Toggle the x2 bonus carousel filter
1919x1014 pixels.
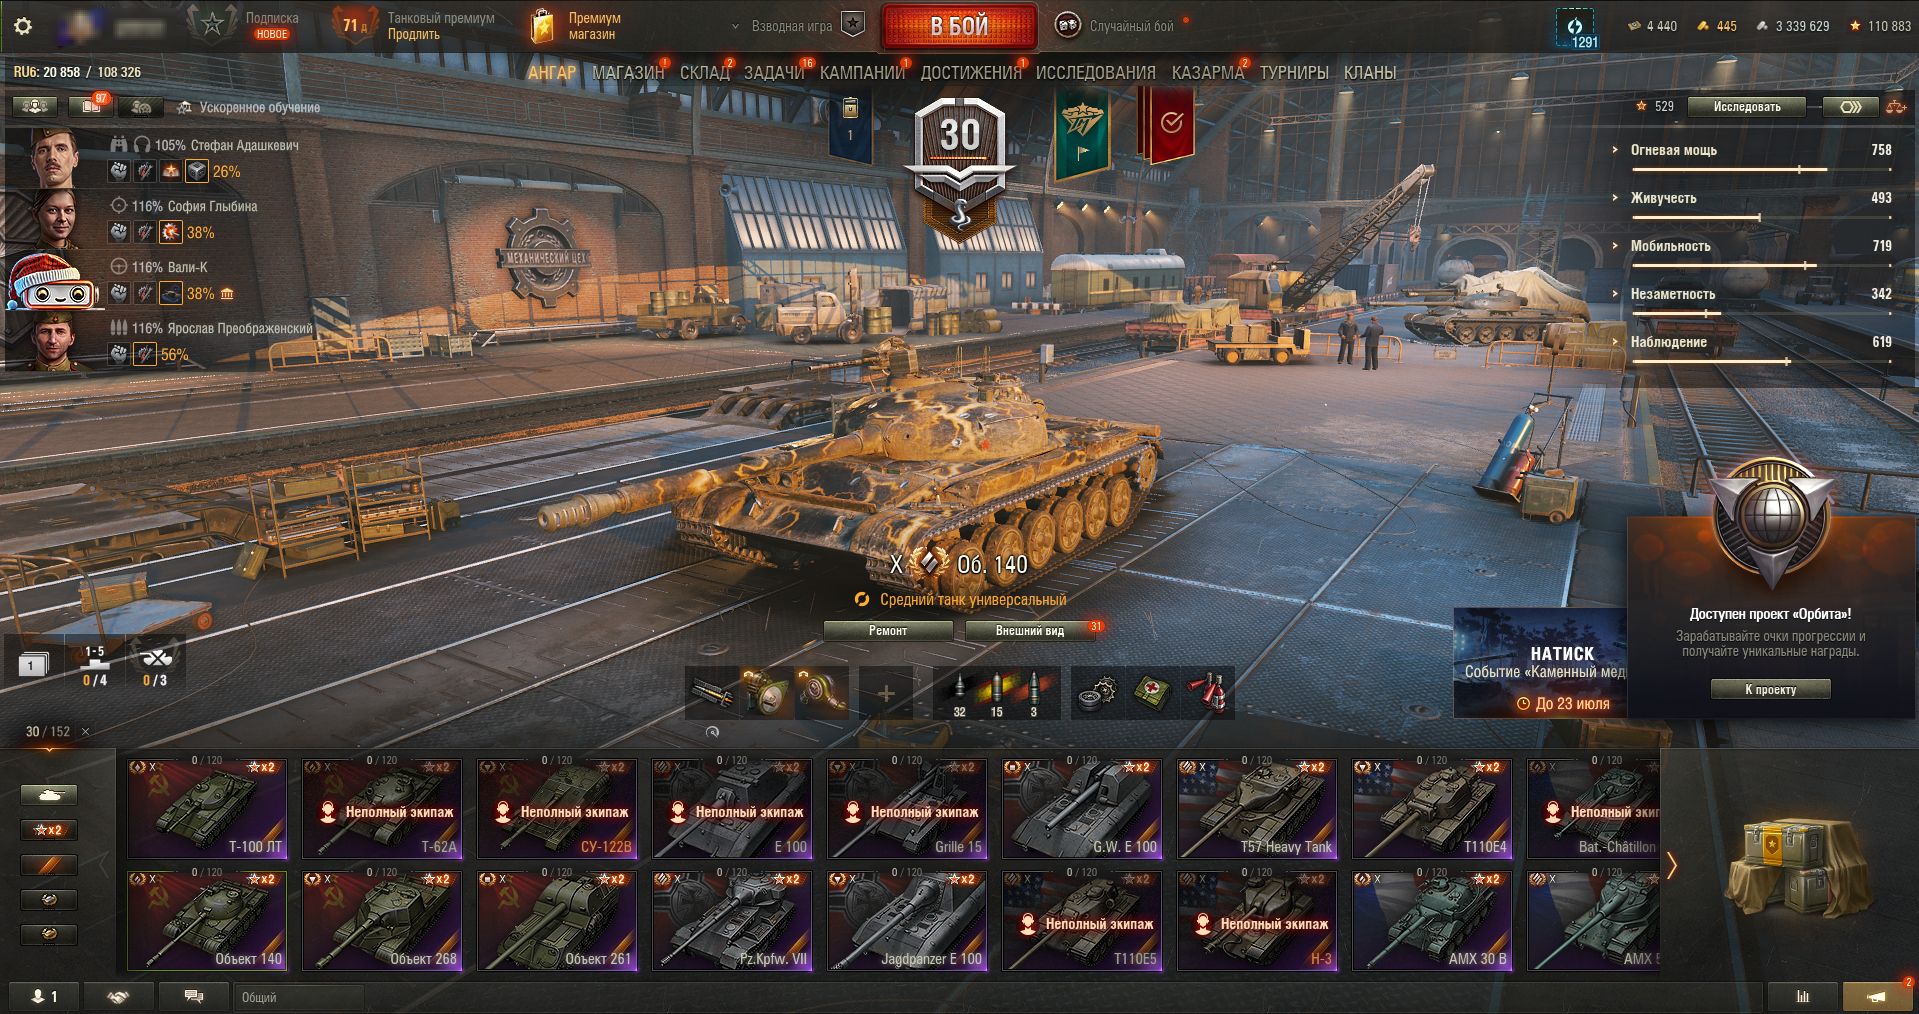(x=48, y=830)
